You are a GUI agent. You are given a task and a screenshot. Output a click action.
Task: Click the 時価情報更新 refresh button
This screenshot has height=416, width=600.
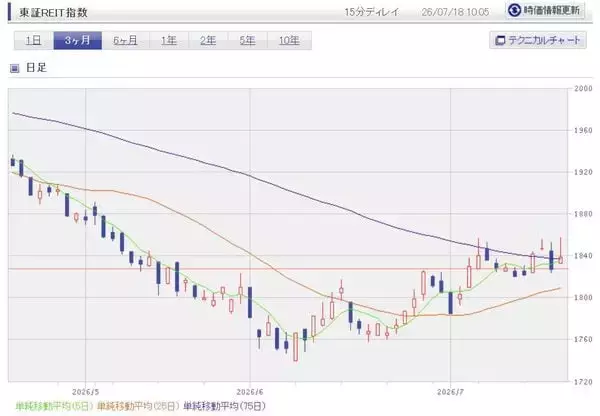(545, 10)
